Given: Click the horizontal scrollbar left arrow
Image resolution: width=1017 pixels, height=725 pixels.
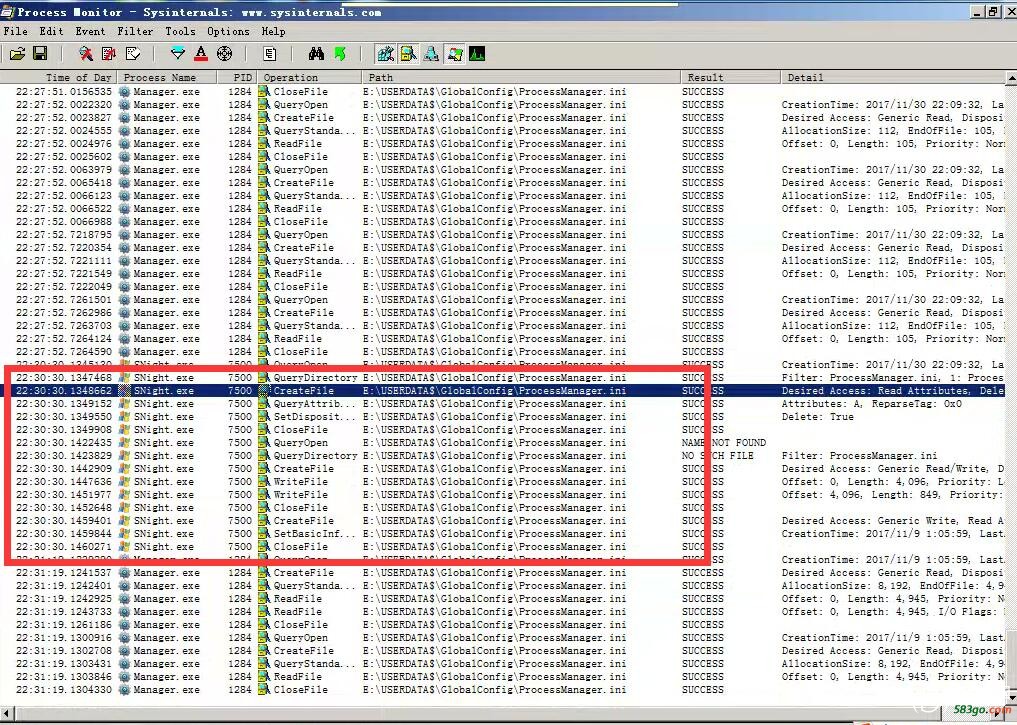Looking at the screenshot, I should 6,713.
